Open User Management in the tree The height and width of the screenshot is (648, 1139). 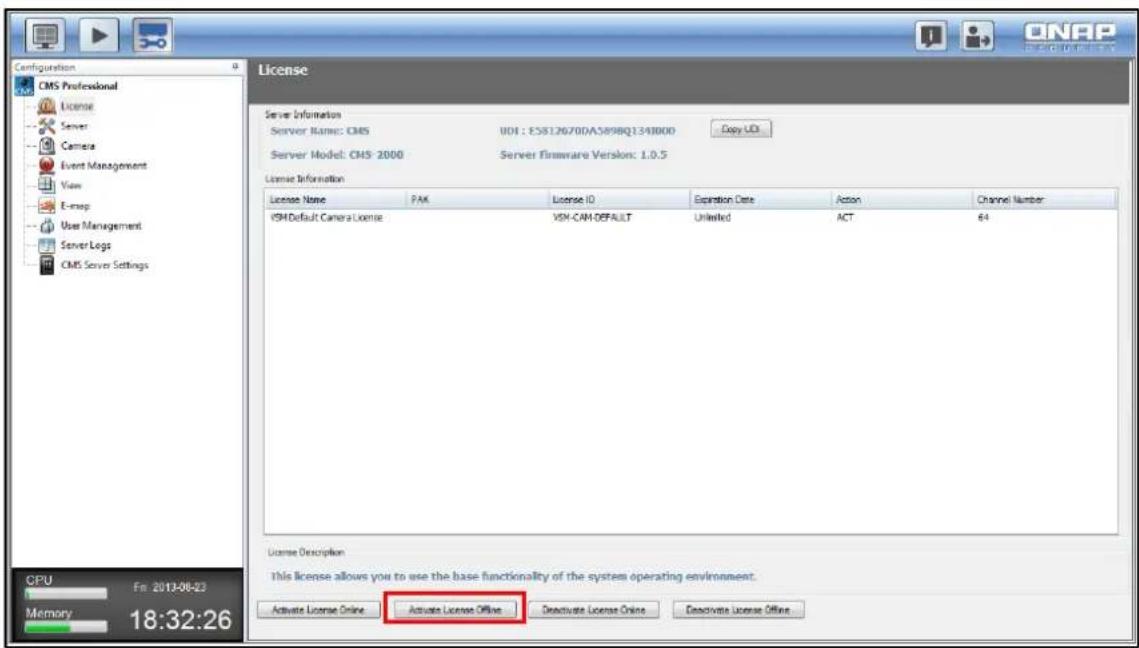pyautogui.click(x=101, y=225)
